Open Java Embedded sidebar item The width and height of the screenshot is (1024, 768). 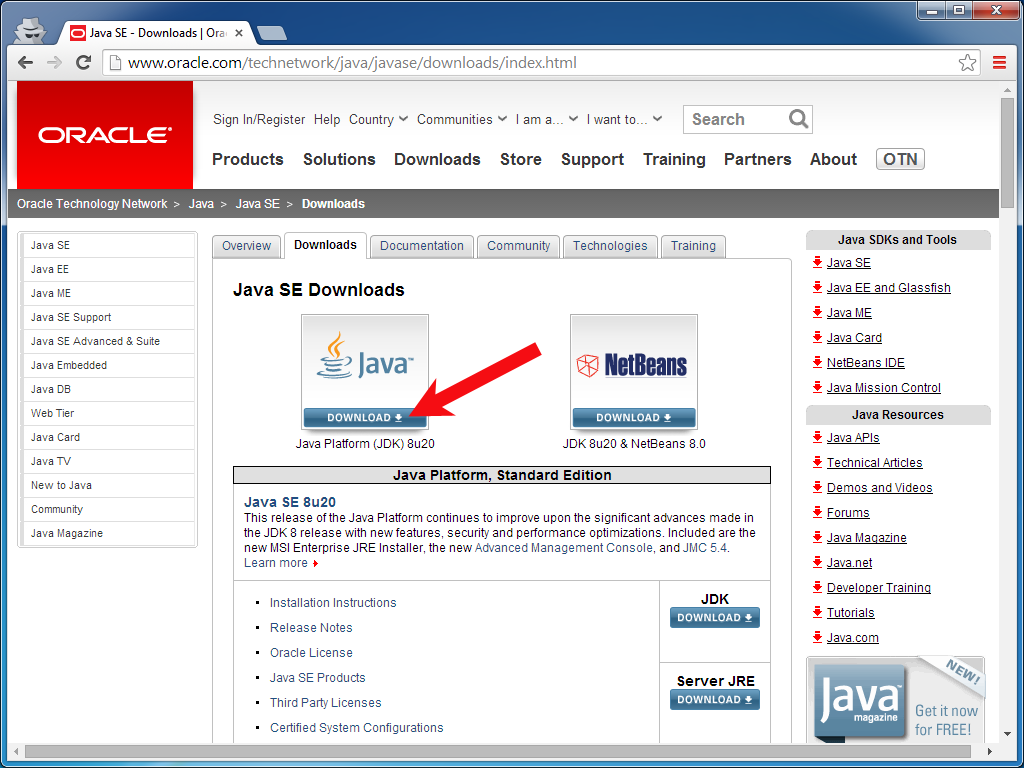click(108, 365)
